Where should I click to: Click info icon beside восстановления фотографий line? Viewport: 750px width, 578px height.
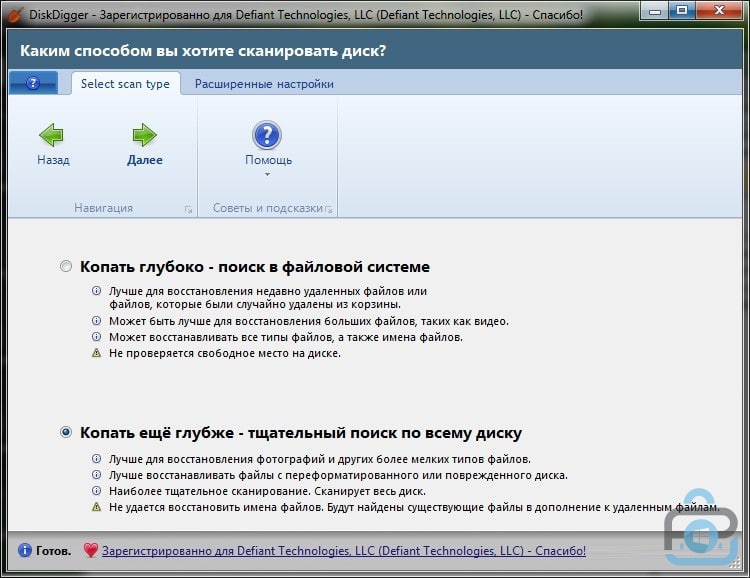[x=96, y=458]
